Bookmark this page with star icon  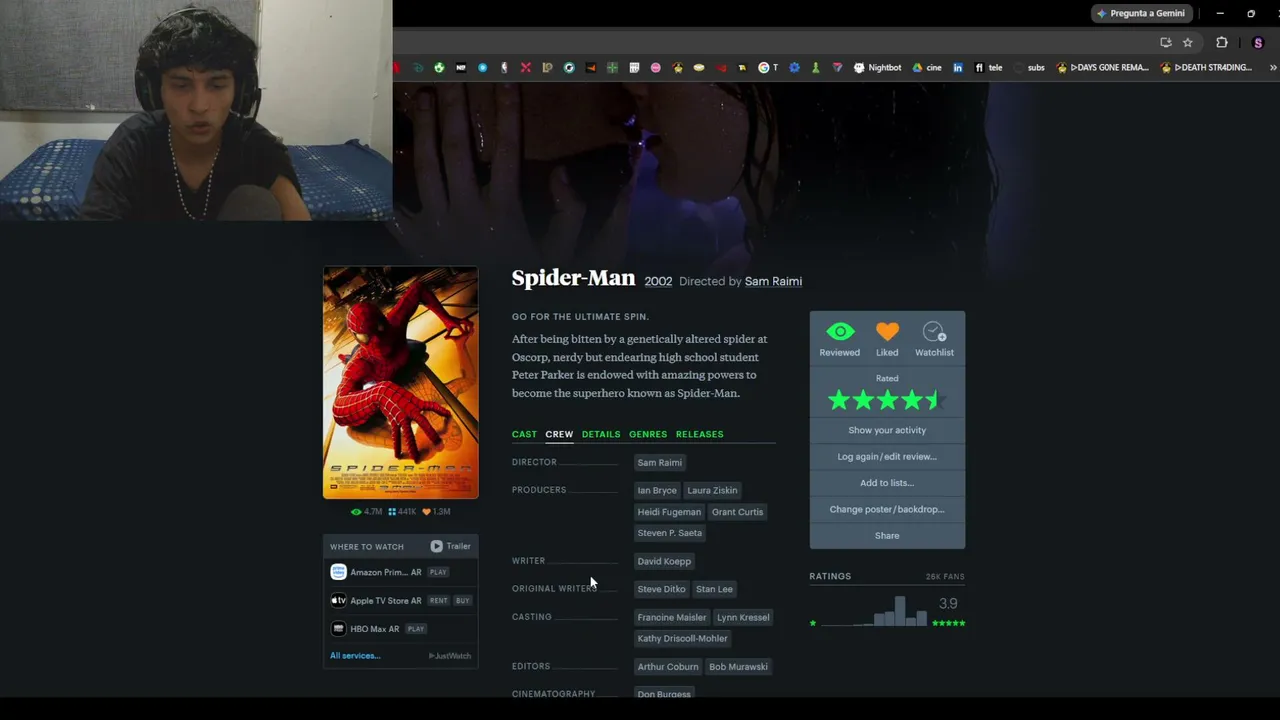pos(1188,43)
